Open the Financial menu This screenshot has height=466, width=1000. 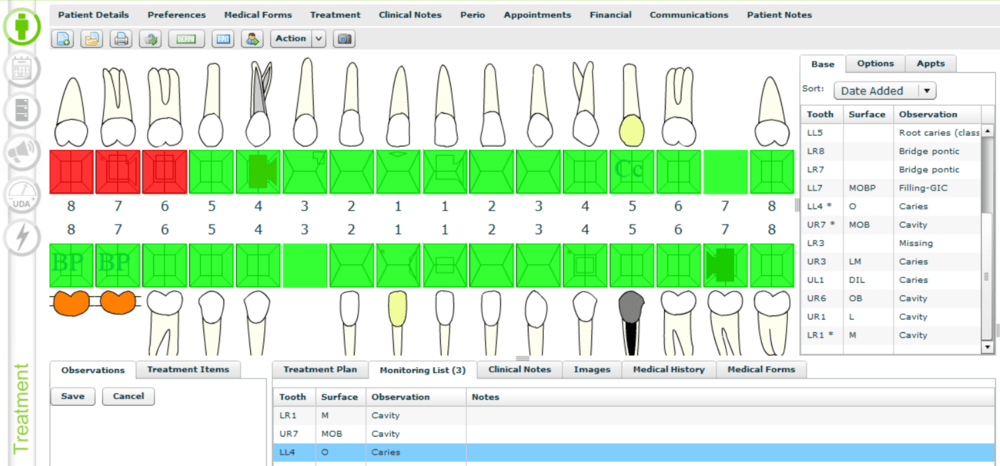coord(610,15)
